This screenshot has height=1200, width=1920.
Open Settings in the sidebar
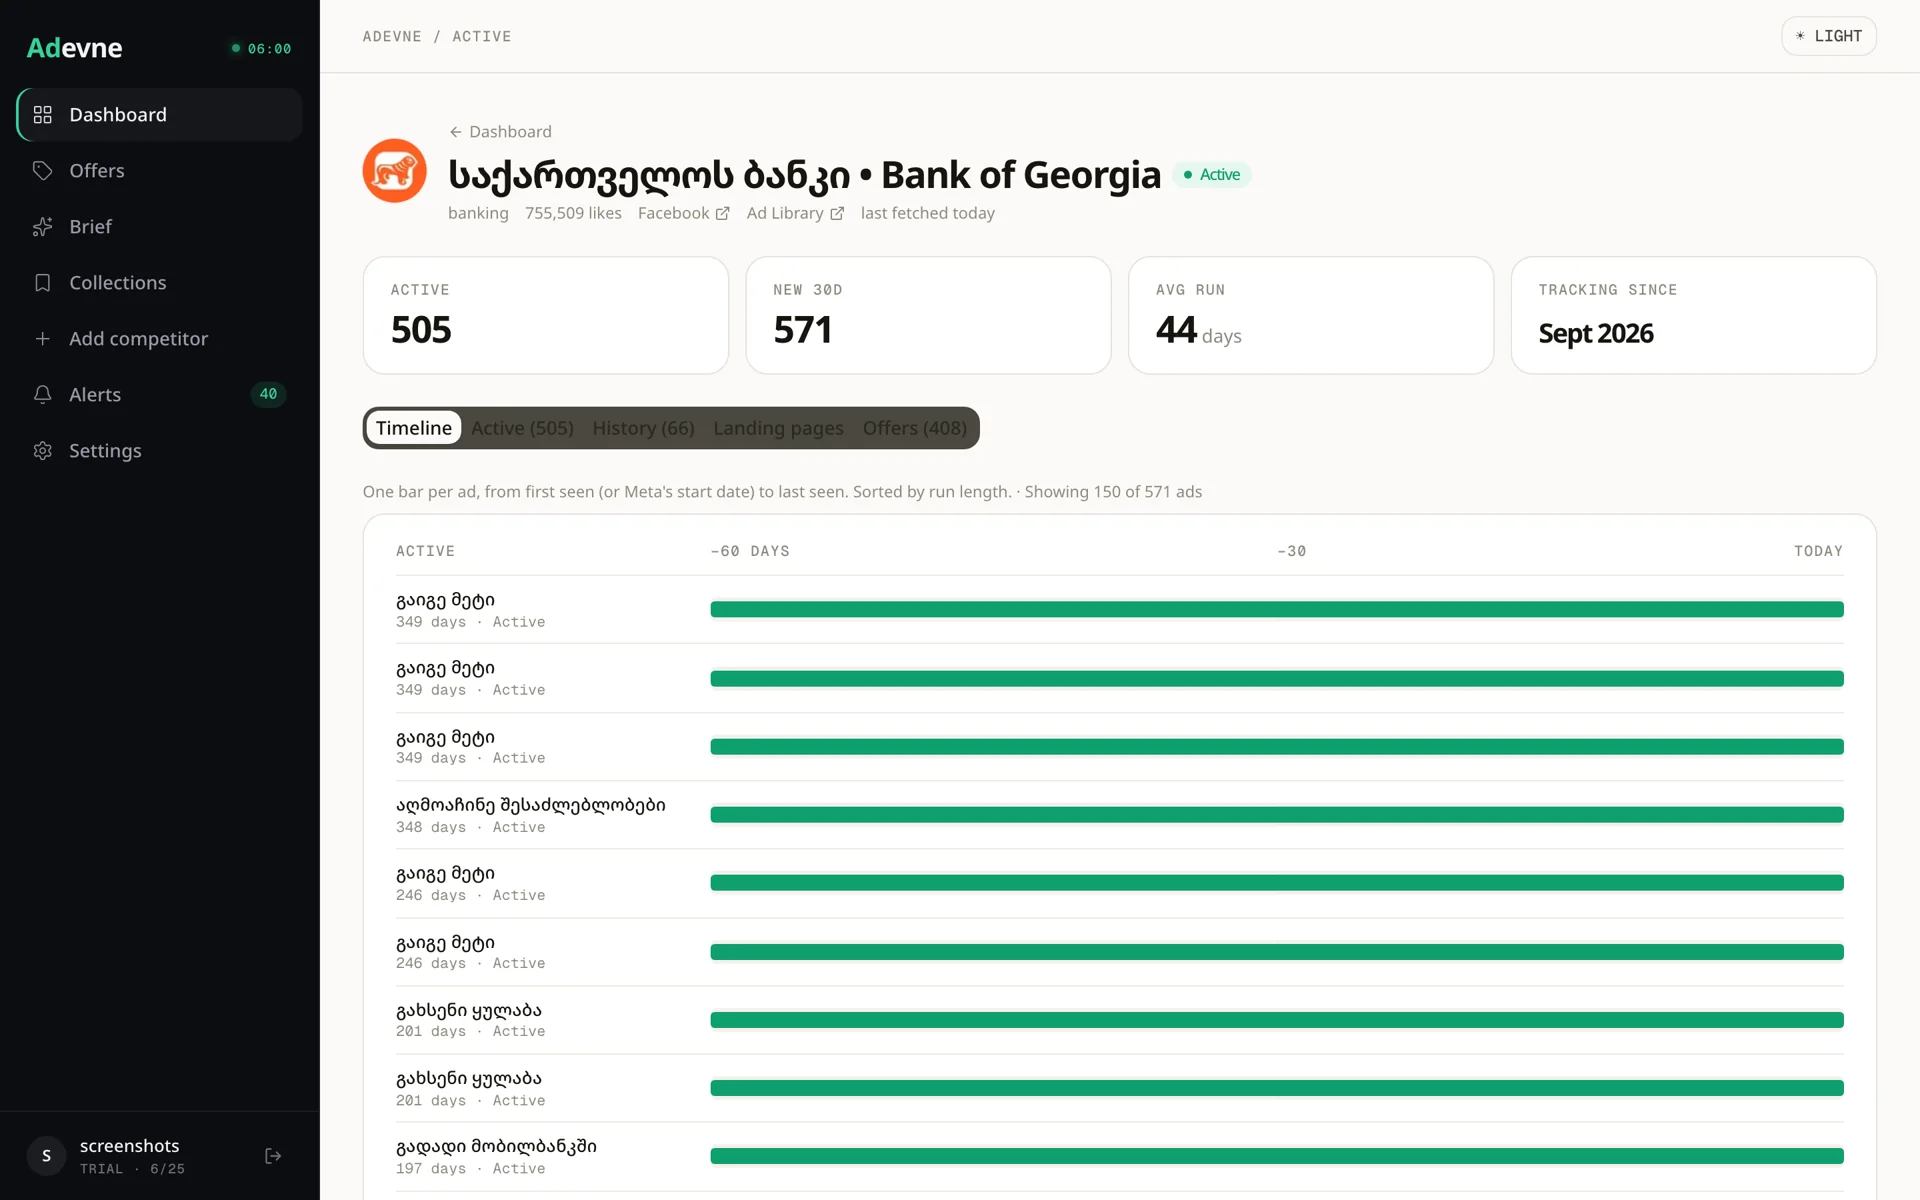[159, 451]
